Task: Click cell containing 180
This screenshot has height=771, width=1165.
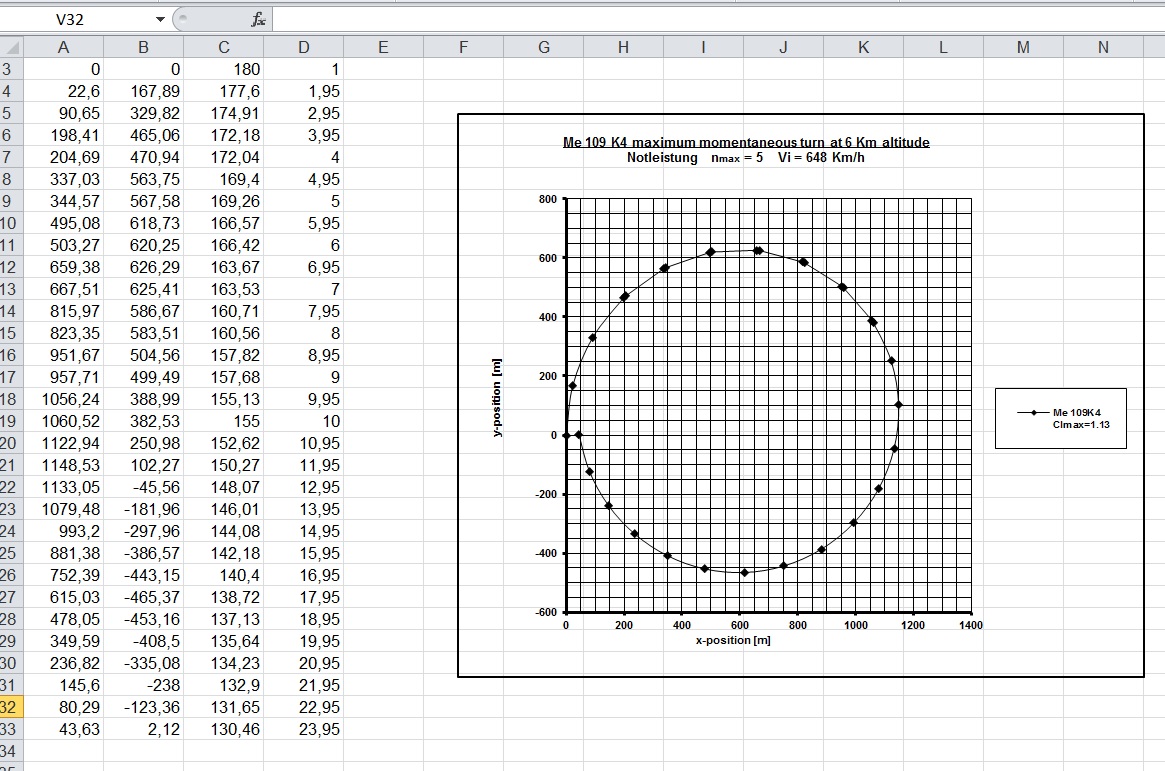Action: [x=224, y=69]
